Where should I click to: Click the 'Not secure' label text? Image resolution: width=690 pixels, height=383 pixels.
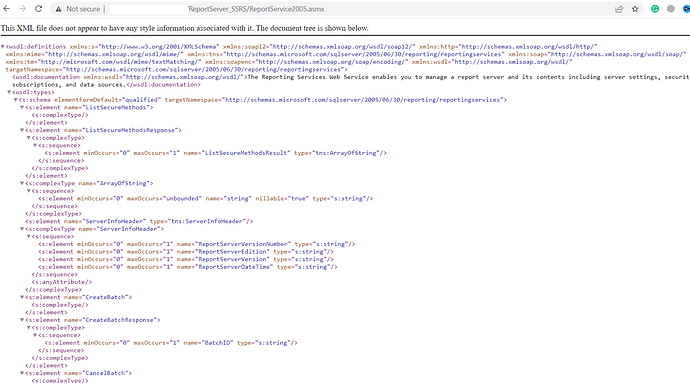(83, 9)
